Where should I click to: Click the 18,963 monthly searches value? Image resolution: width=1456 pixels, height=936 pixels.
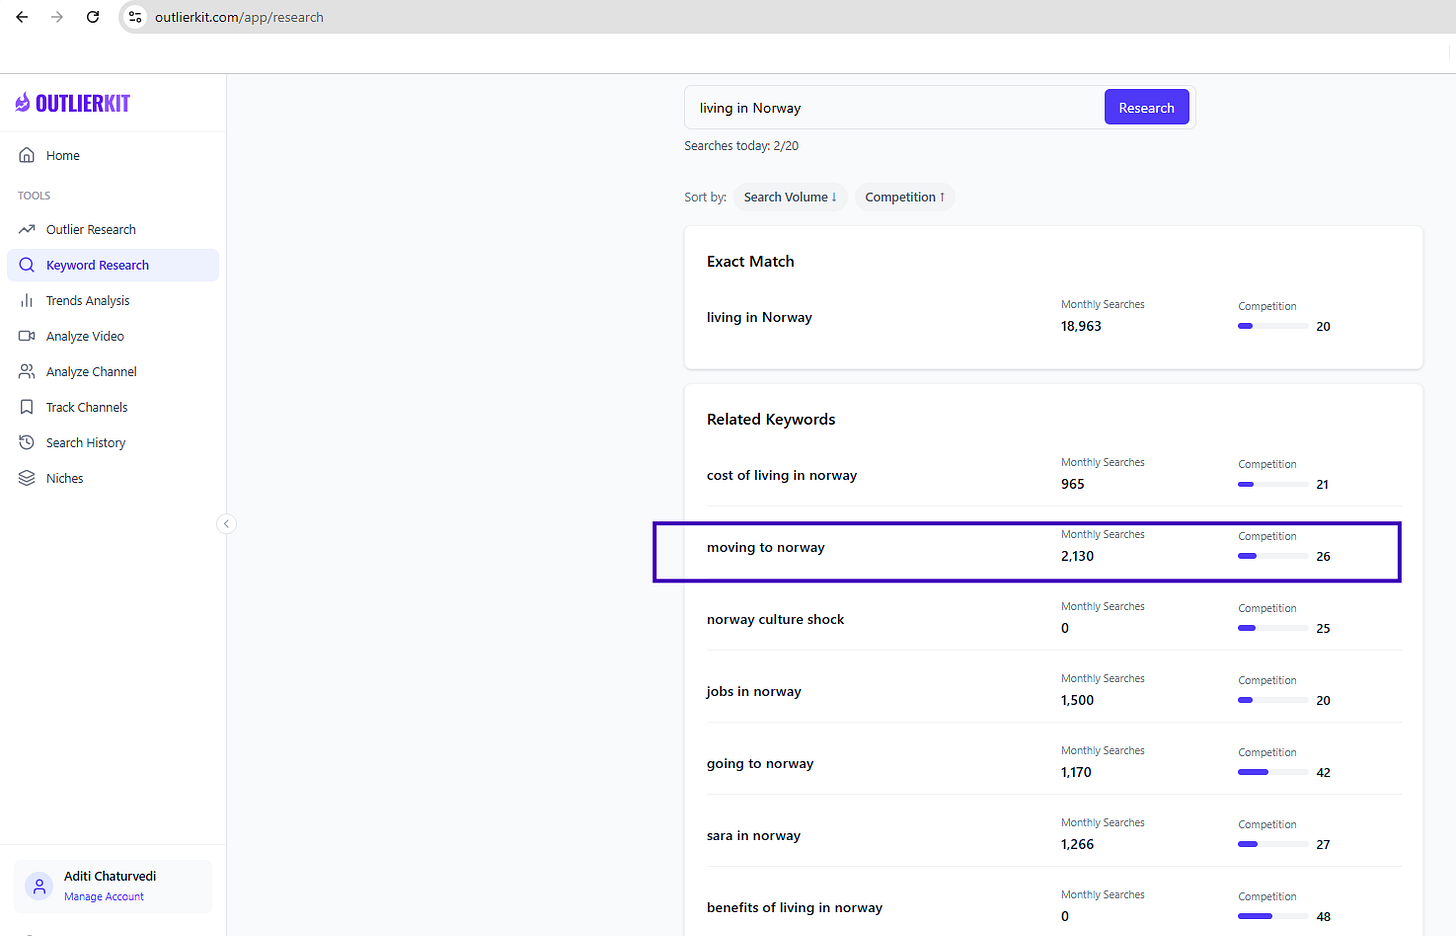pos(1081,326)
